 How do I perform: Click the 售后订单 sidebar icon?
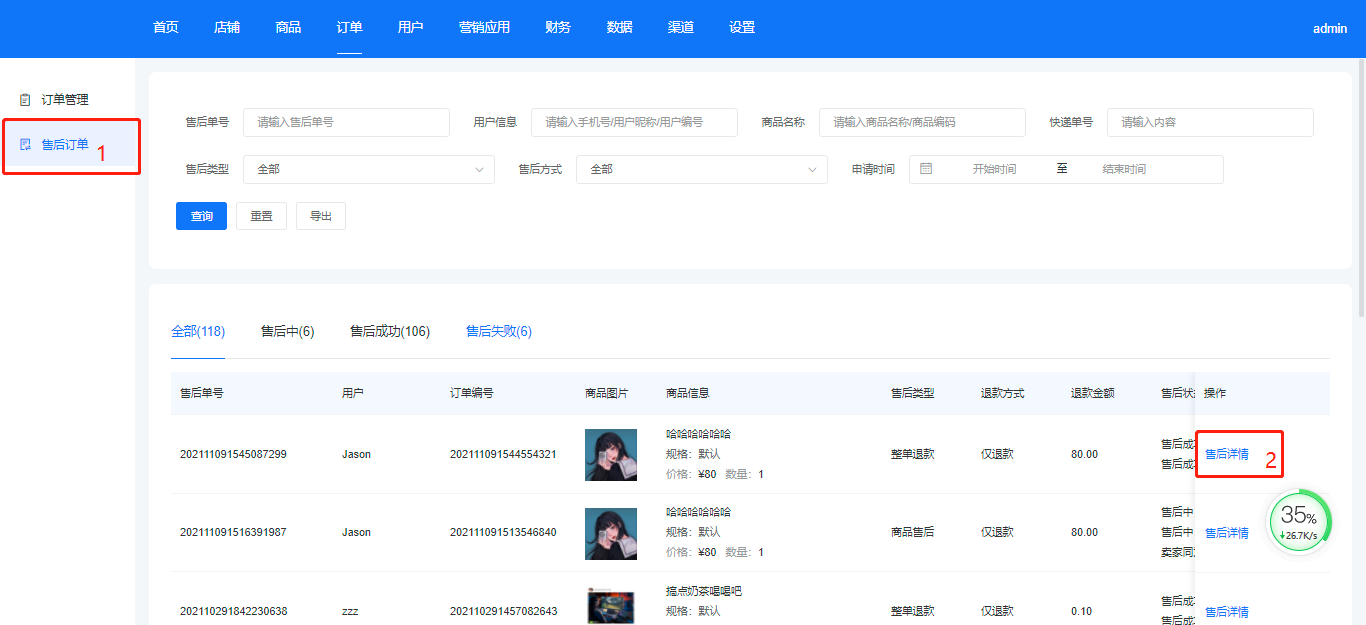pyautogui.click(x=26, y=145)
